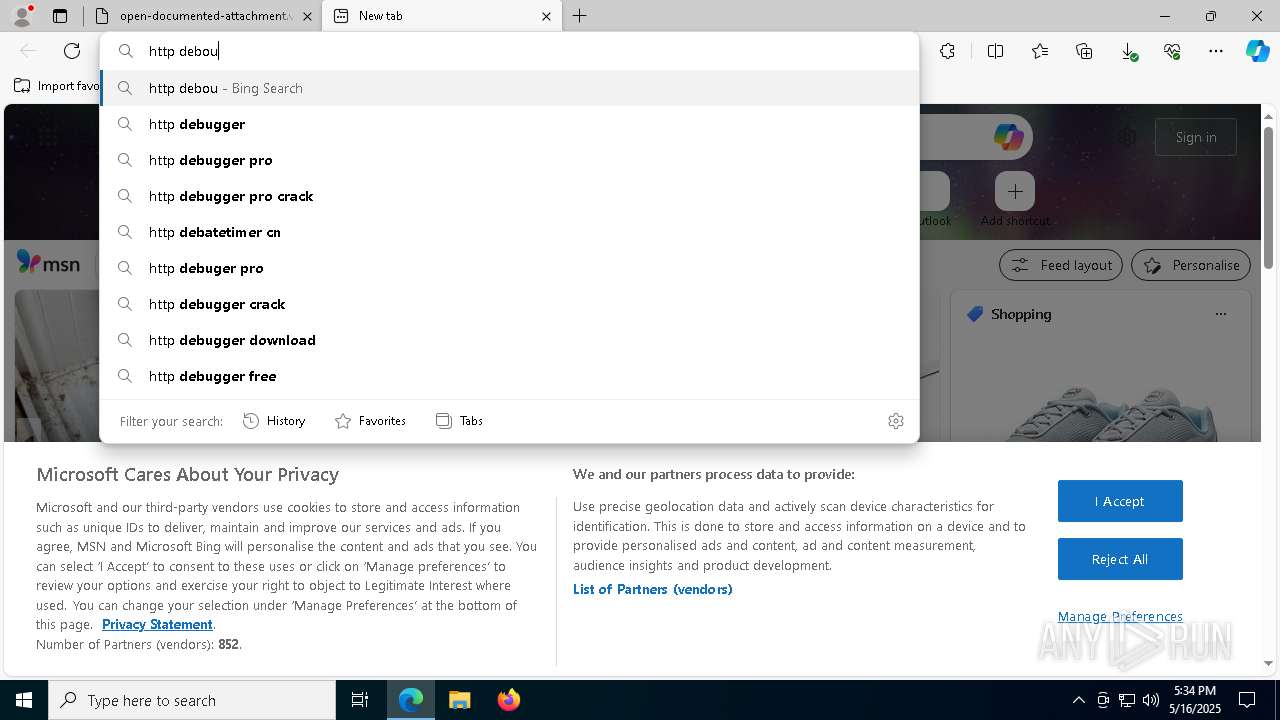1280x720 pixels.
Task: Open the Copilot sidebar icon
Action: [x=1257, y=51]
